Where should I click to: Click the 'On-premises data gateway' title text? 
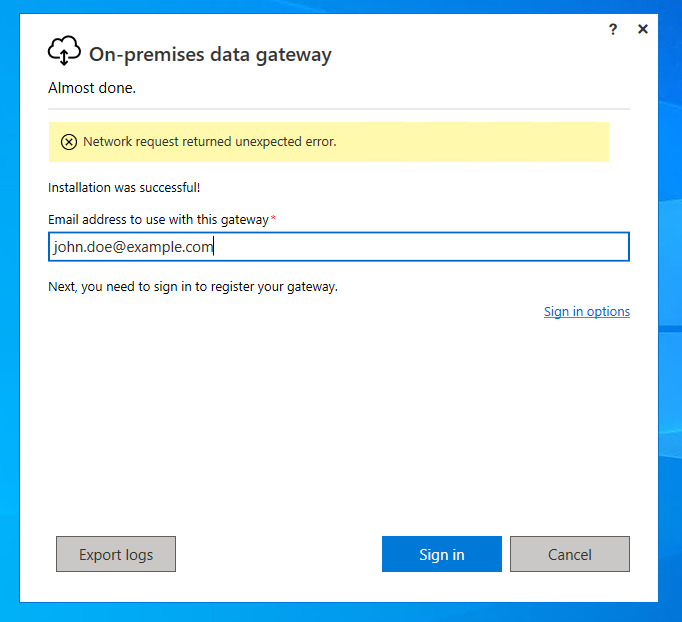coord(210,54)
